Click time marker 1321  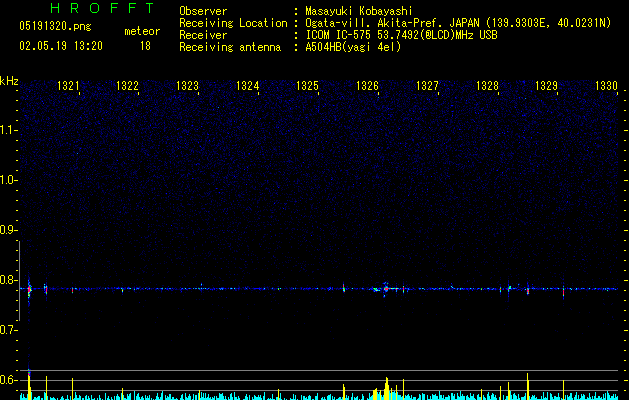[68, 86]
